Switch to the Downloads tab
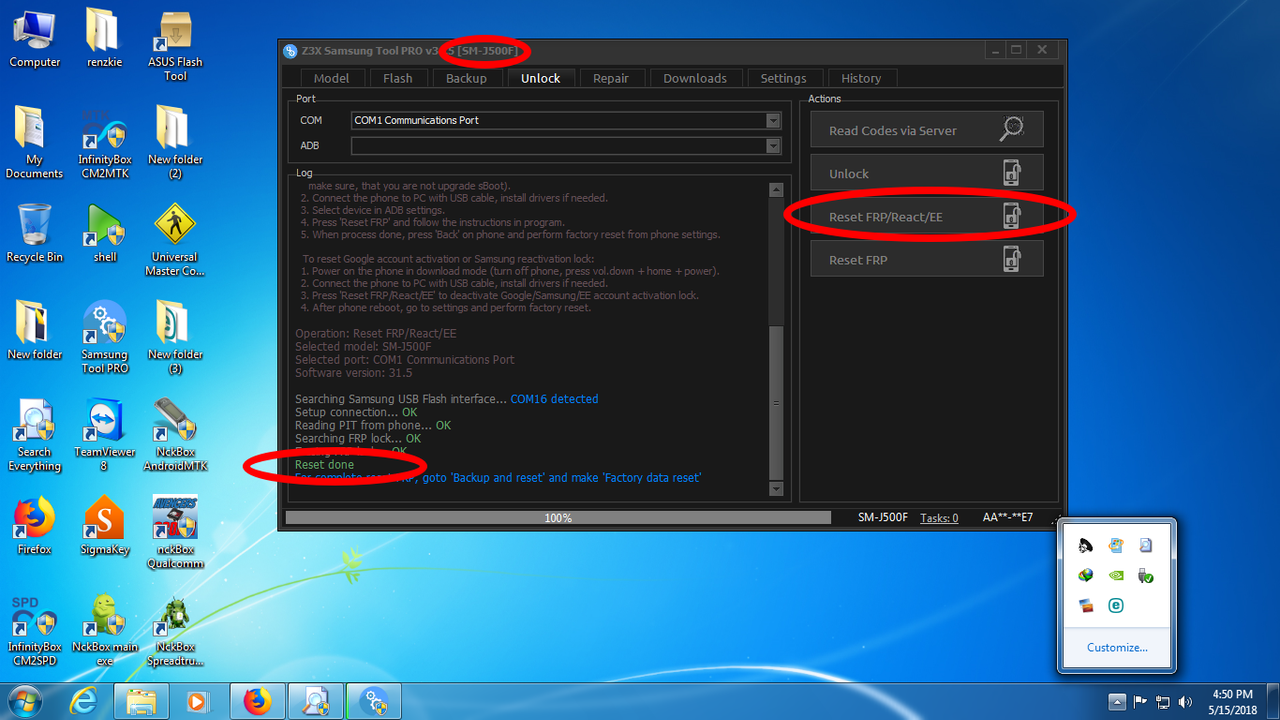 click(695, 78)
